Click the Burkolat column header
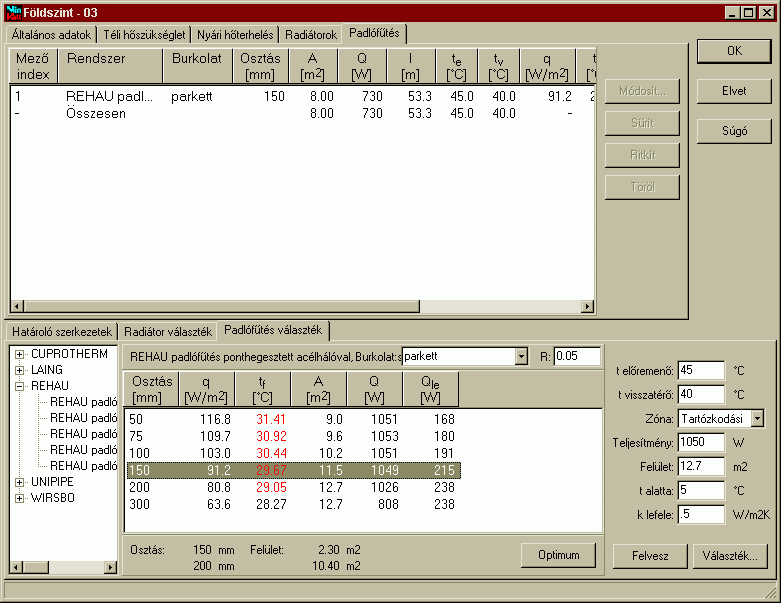 coord(197,66)
